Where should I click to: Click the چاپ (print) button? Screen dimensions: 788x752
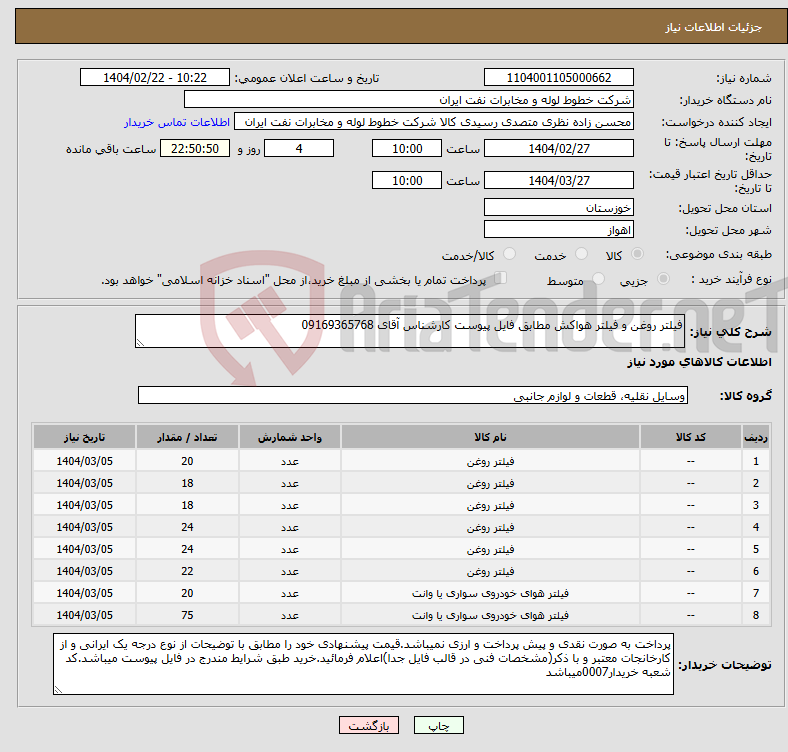point(438,725)
